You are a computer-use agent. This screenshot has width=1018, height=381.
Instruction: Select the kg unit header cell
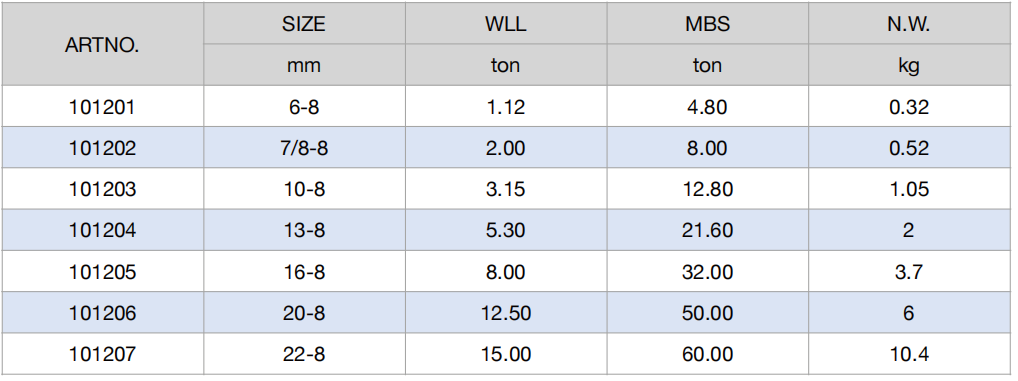908,66
